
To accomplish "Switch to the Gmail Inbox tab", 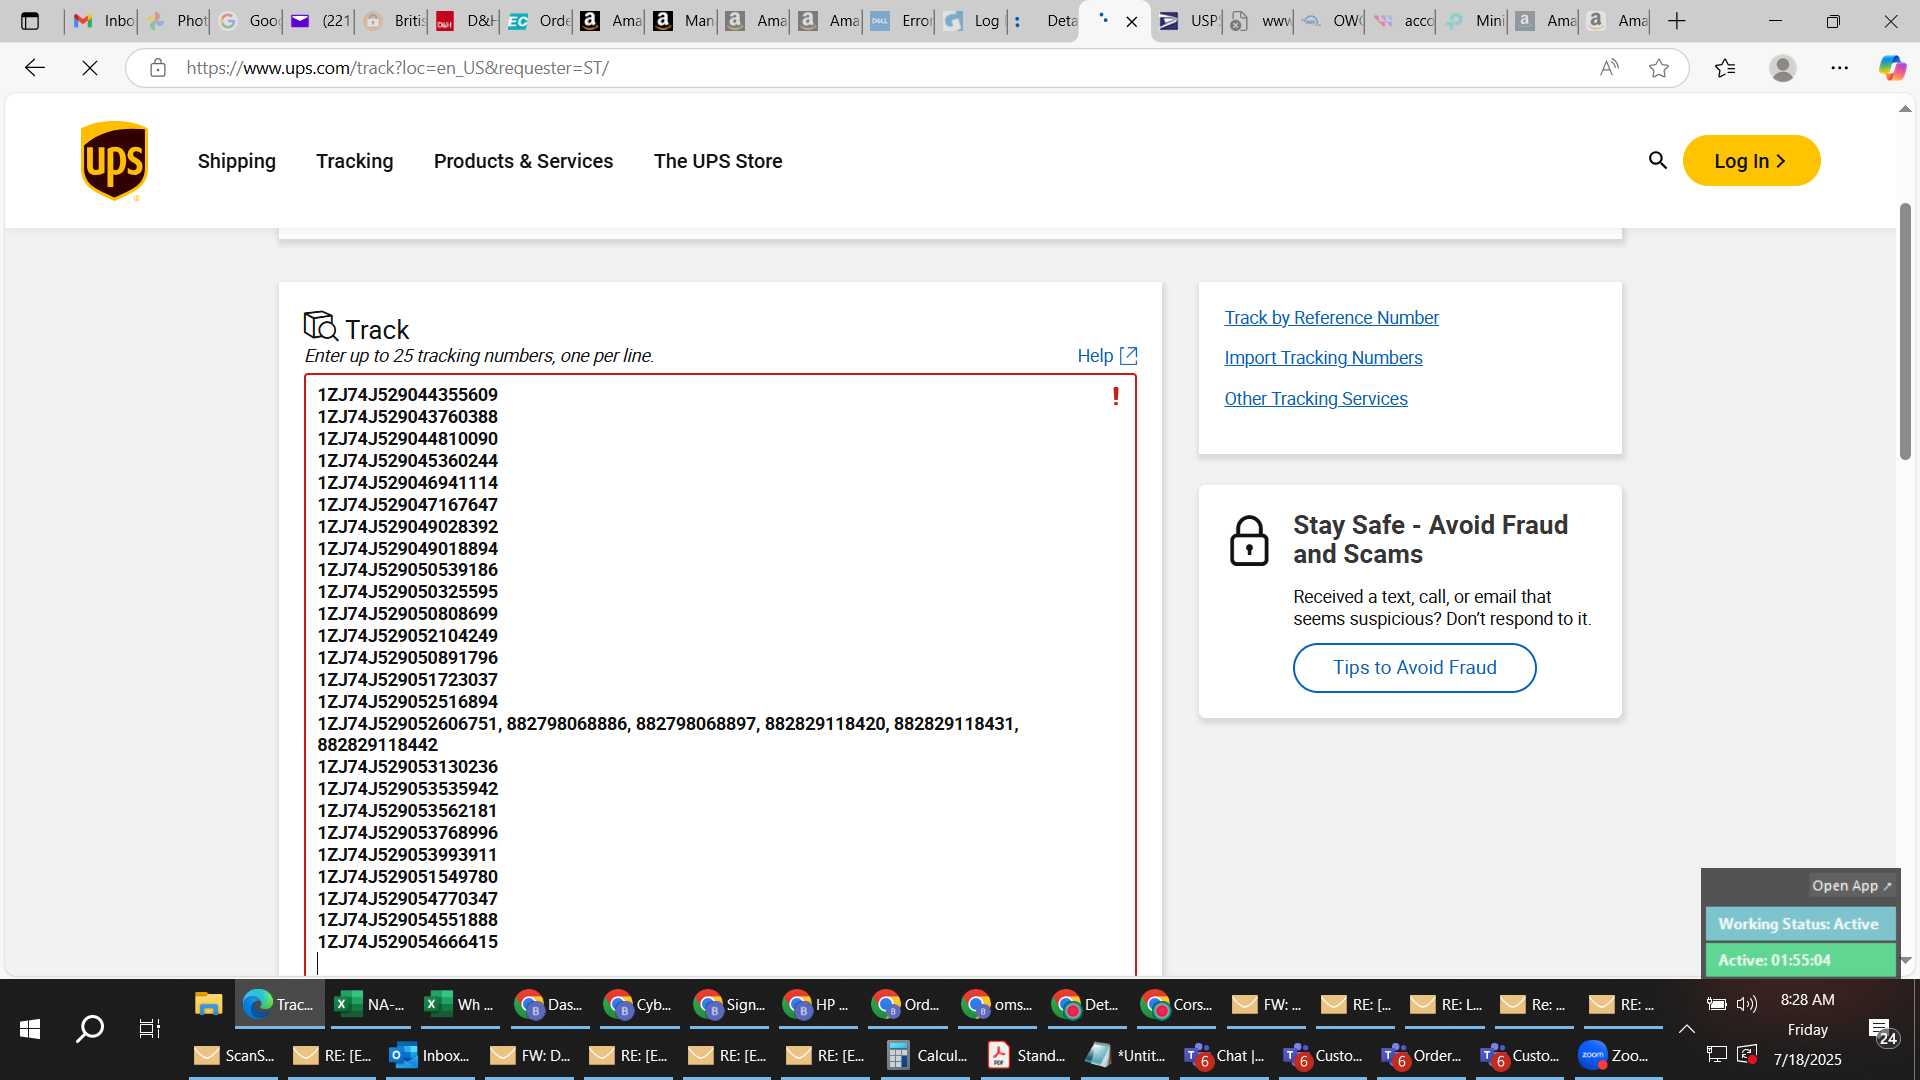I will point(103,21).
